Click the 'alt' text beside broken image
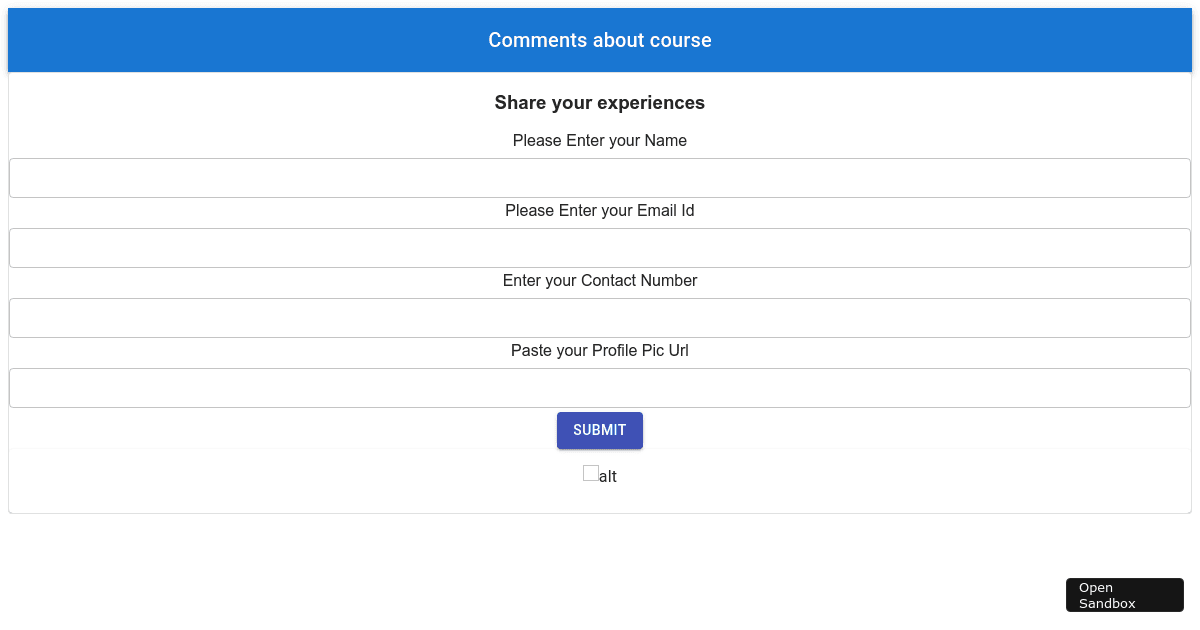 [x=608, y=477]
